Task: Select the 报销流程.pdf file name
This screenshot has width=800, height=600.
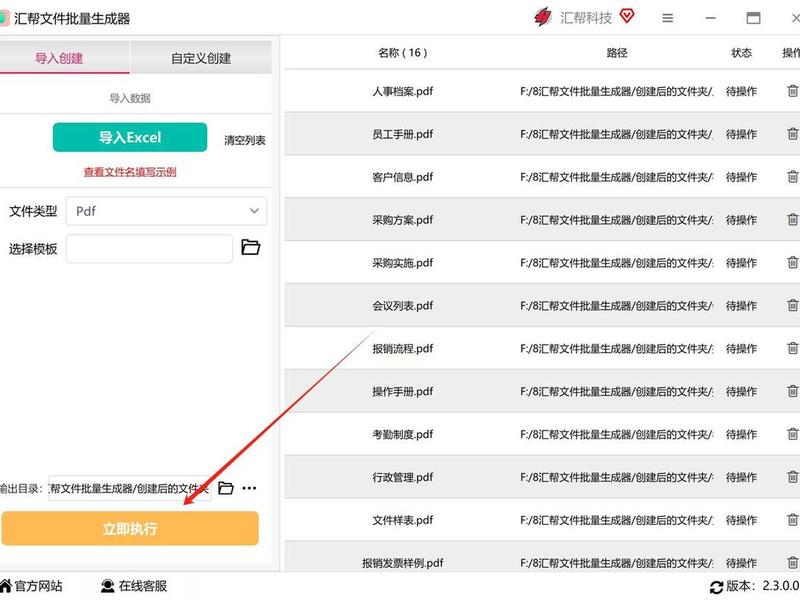Action: click(x=403, y=348)
